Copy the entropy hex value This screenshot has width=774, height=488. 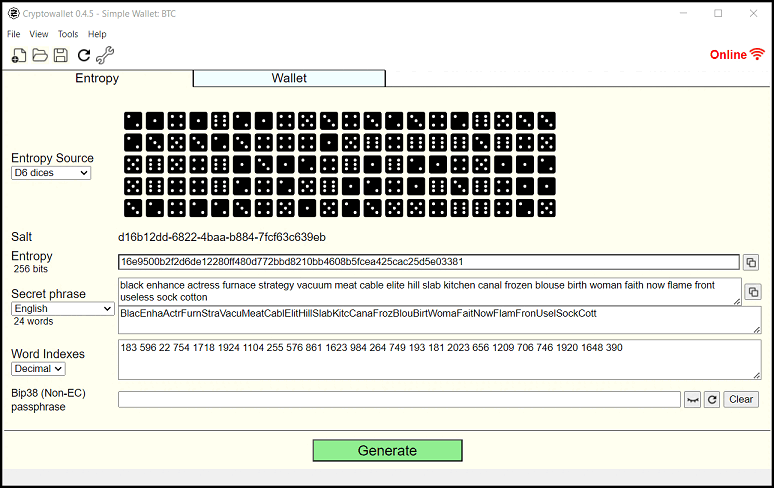(x=751, y=263)
